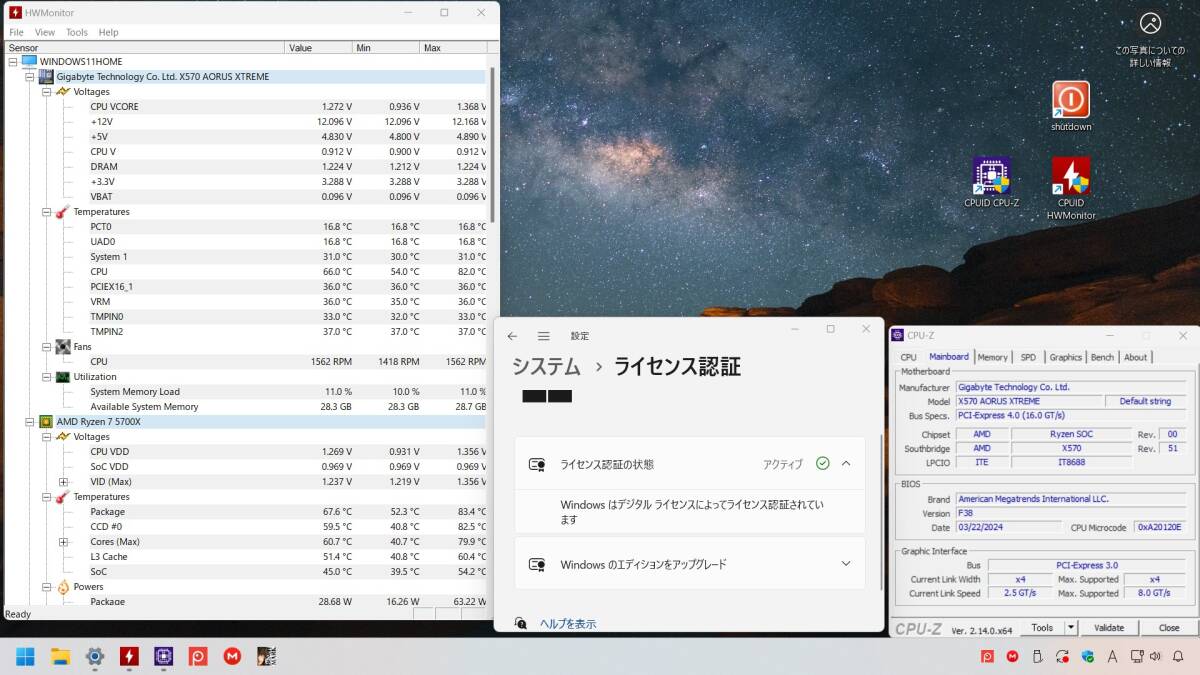Select the CPUID HWMonitor desktop shortcut

coord(1071,188)
